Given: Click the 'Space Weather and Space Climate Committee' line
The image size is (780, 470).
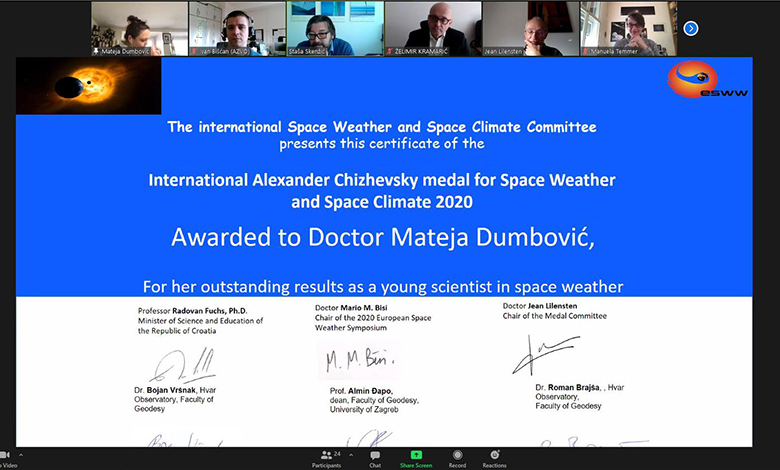Looking at the screenshot, I should [x=382, y=127].
